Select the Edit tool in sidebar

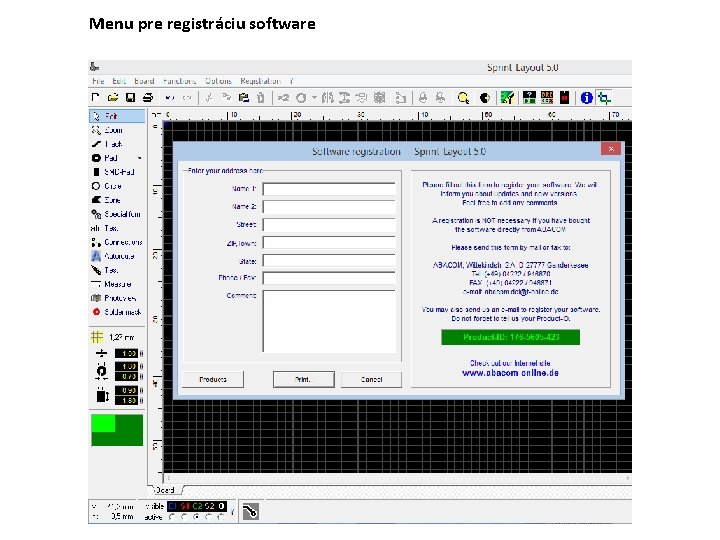click(x=117, y=116)
